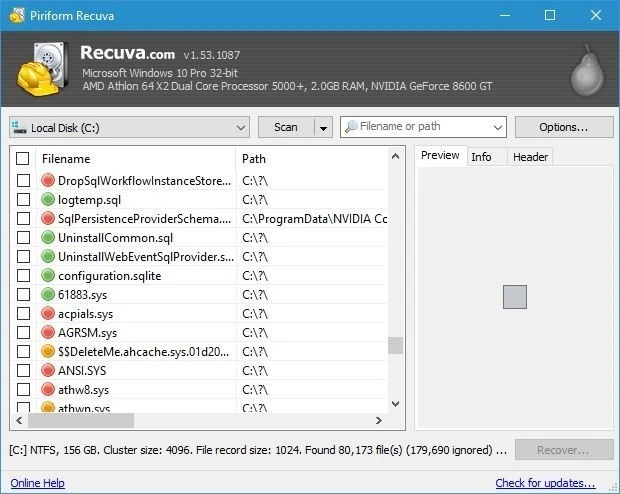Check the box for athw8.sys

pos(23,389)
